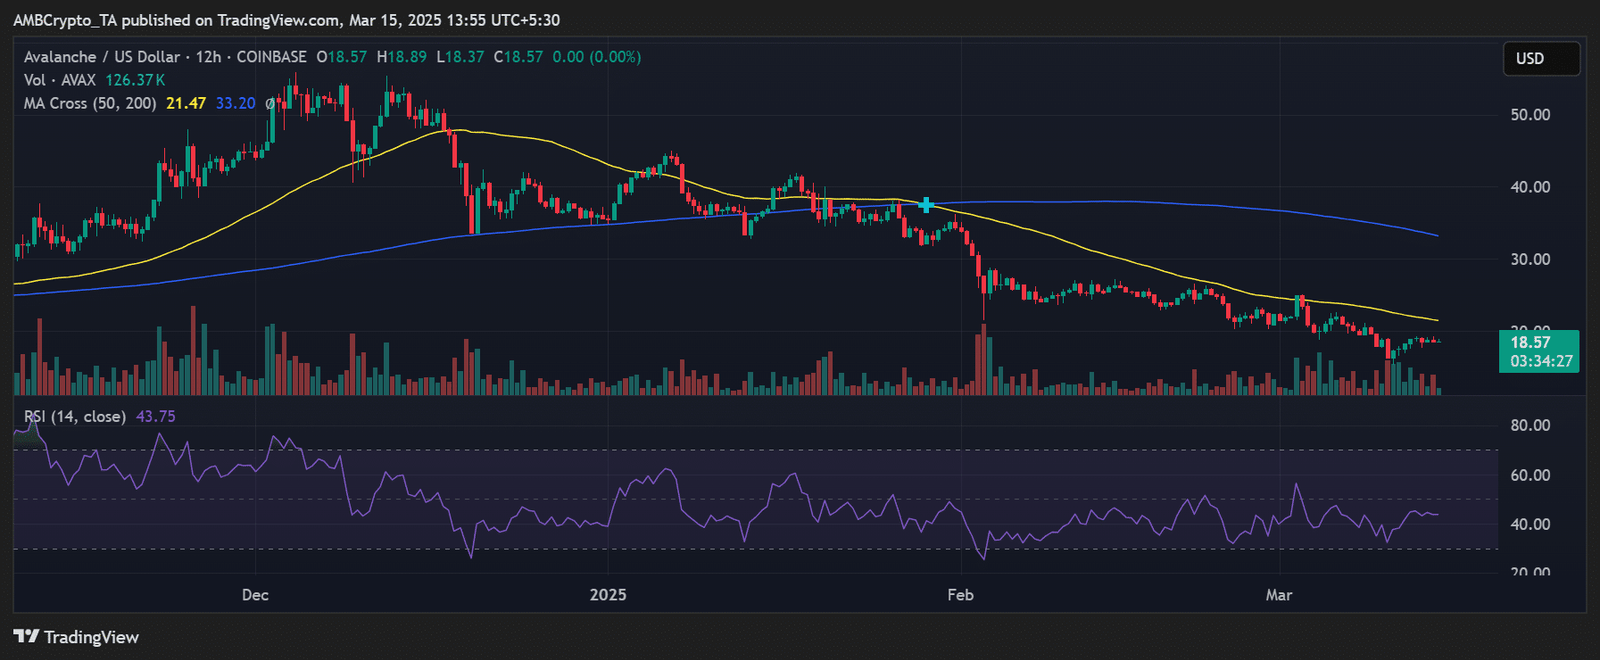
Task: Open the USD currency selector
Action: pos(1541,59)
